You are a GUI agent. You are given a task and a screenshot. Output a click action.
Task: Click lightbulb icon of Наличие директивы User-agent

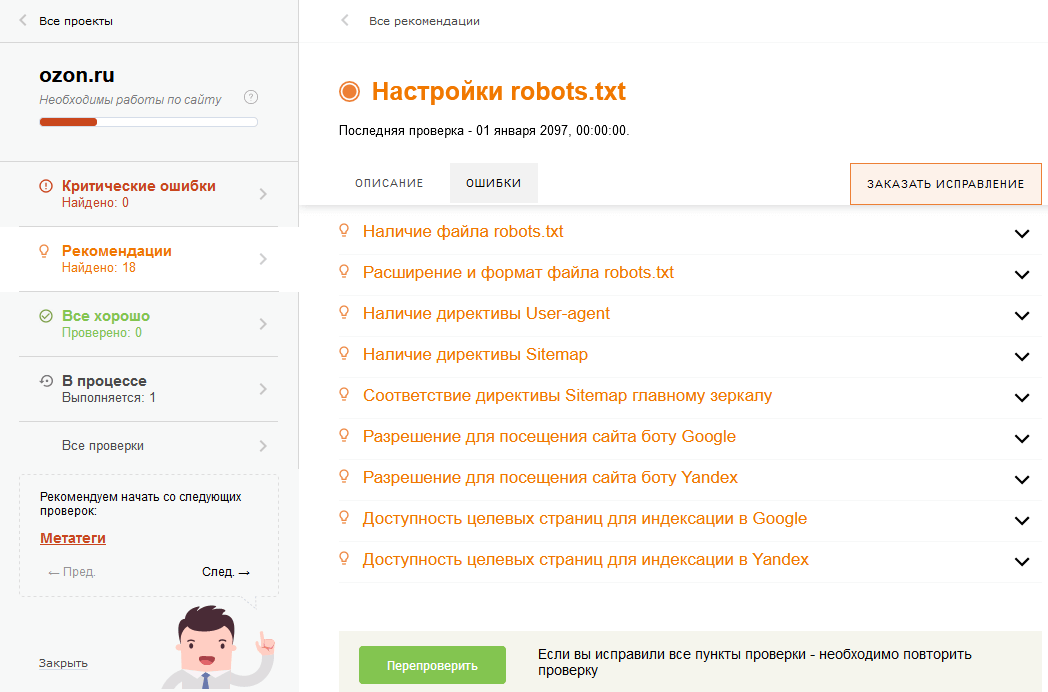[x=344, y=312]
